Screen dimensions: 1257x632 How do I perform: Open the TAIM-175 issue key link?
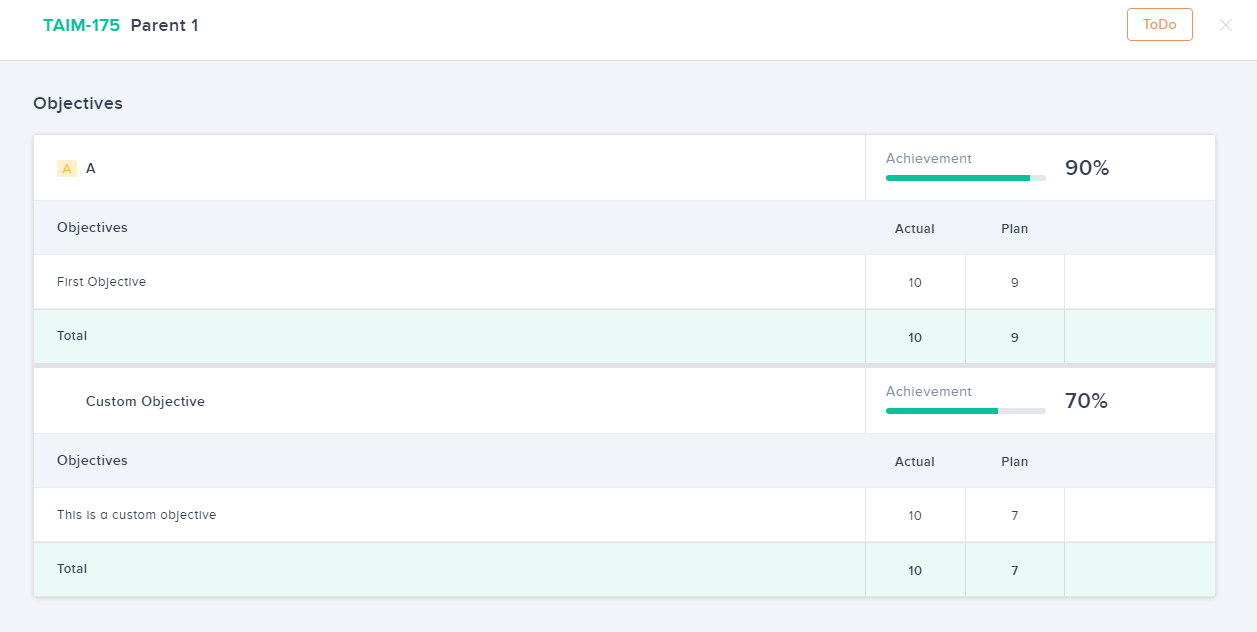81,26
